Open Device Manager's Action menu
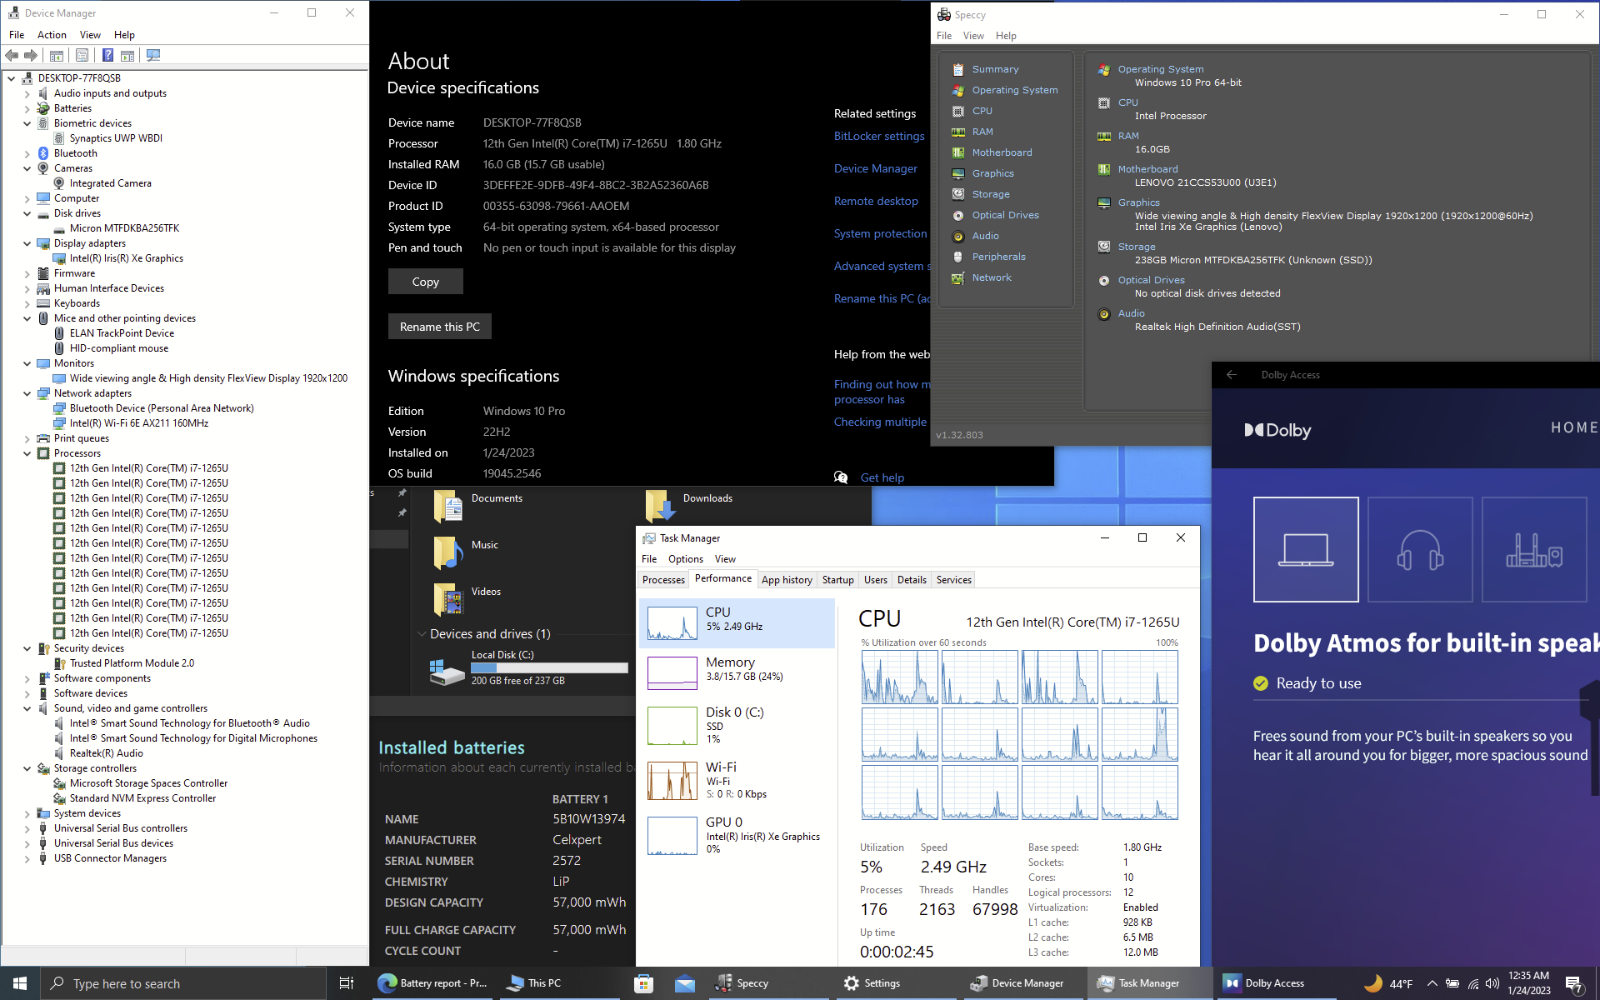 [x=52, y=35]
